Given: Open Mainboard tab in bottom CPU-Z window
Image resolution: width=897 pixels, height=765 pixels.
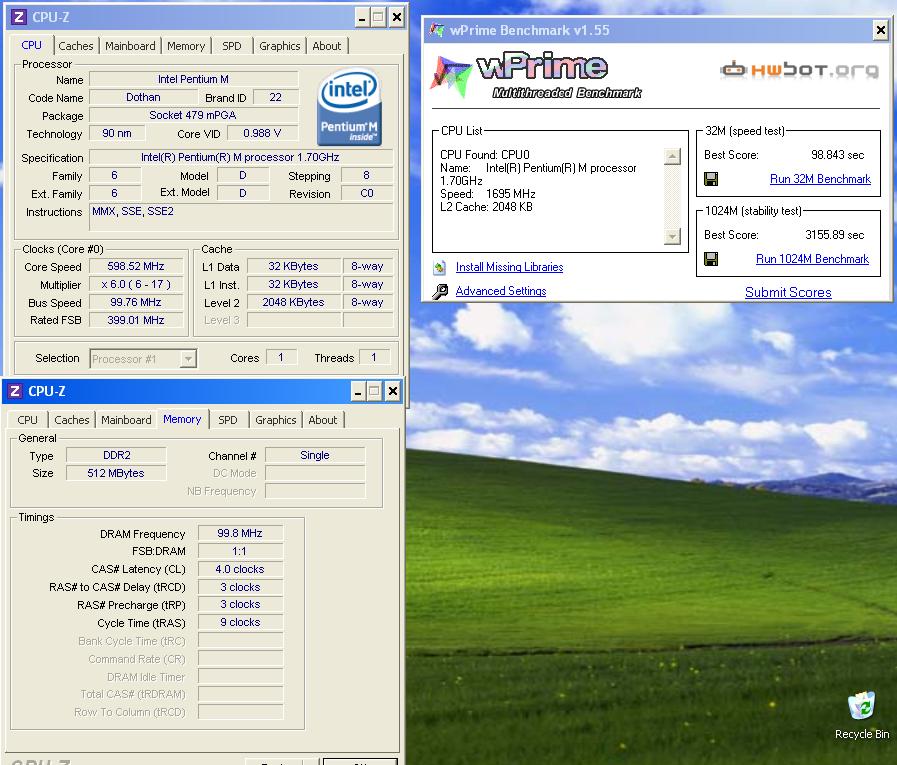Looking at the screenshot, I should [x=126, y=420].
